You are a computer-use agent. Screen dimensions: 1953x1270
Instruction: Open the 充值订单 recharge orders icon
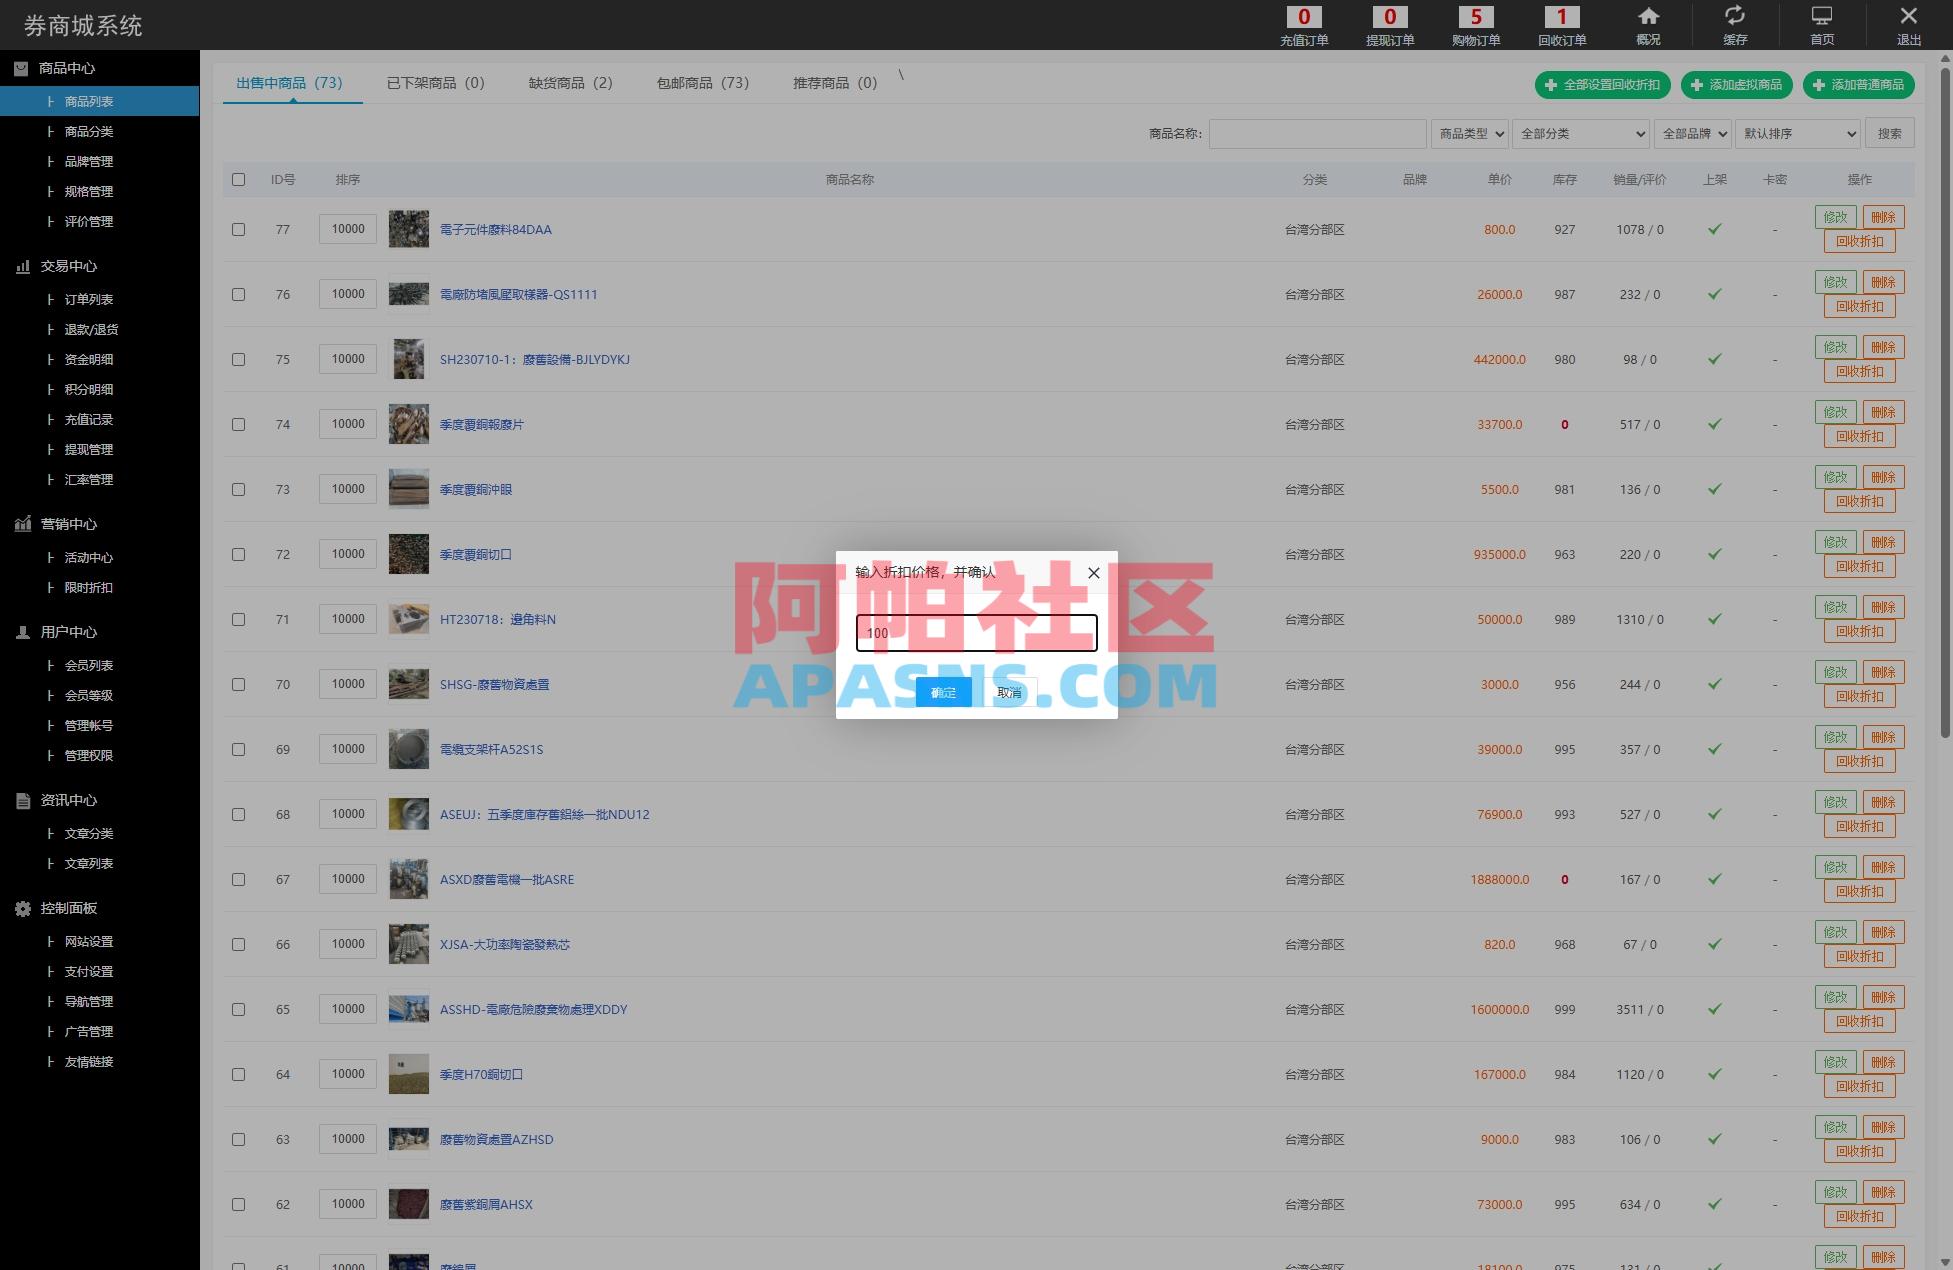click(1303, 25)
